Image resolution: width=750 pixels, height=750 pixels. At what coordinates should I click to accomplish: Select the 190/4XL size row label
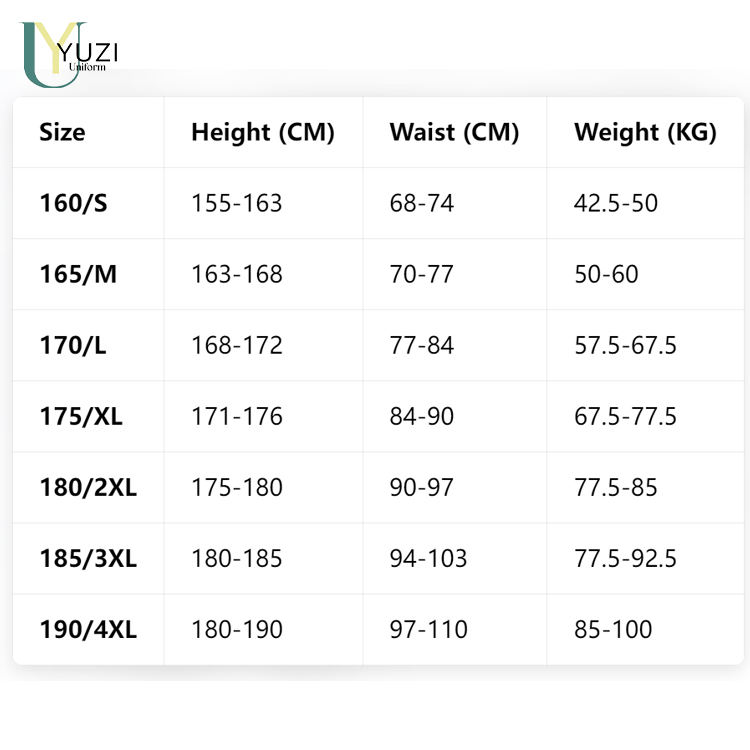pos(88,629)
